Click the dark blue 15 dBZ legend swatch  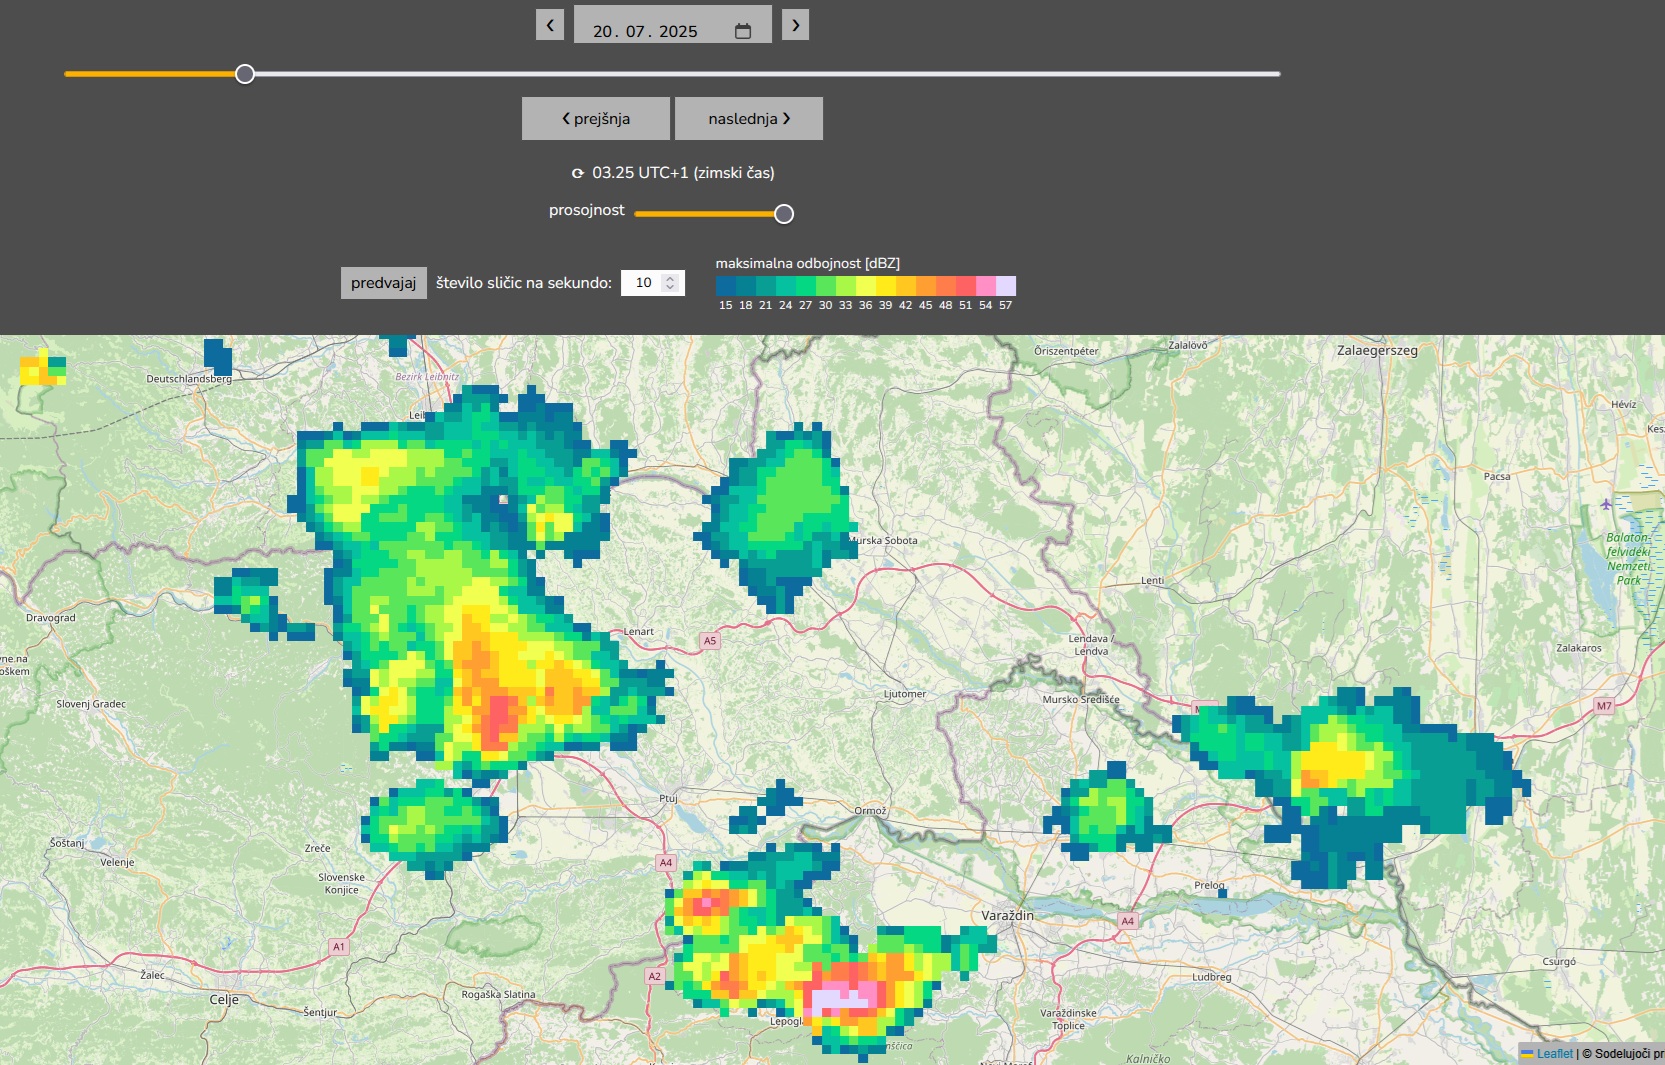coord(726,286)
